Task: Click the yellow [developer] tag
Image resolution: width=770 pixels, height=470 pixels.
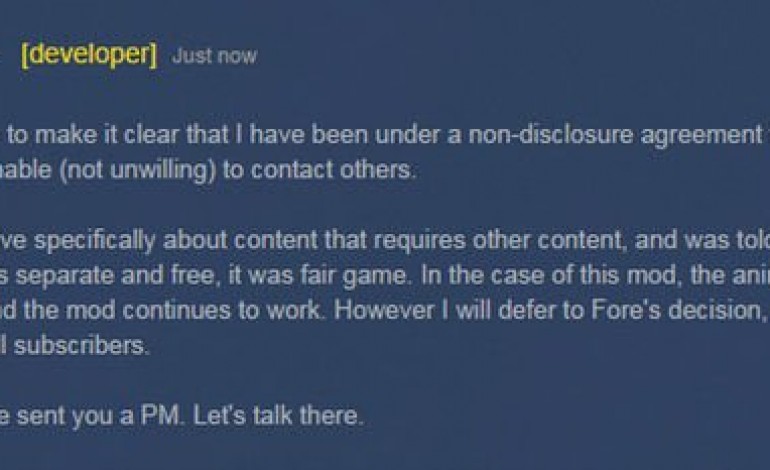Action: coord(88,56)
